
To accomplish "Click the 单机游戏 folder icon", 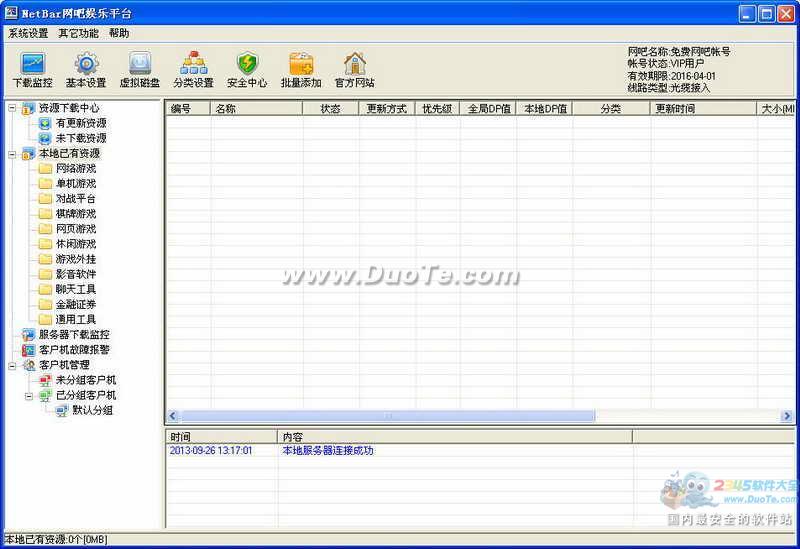I will pos(45,183).
